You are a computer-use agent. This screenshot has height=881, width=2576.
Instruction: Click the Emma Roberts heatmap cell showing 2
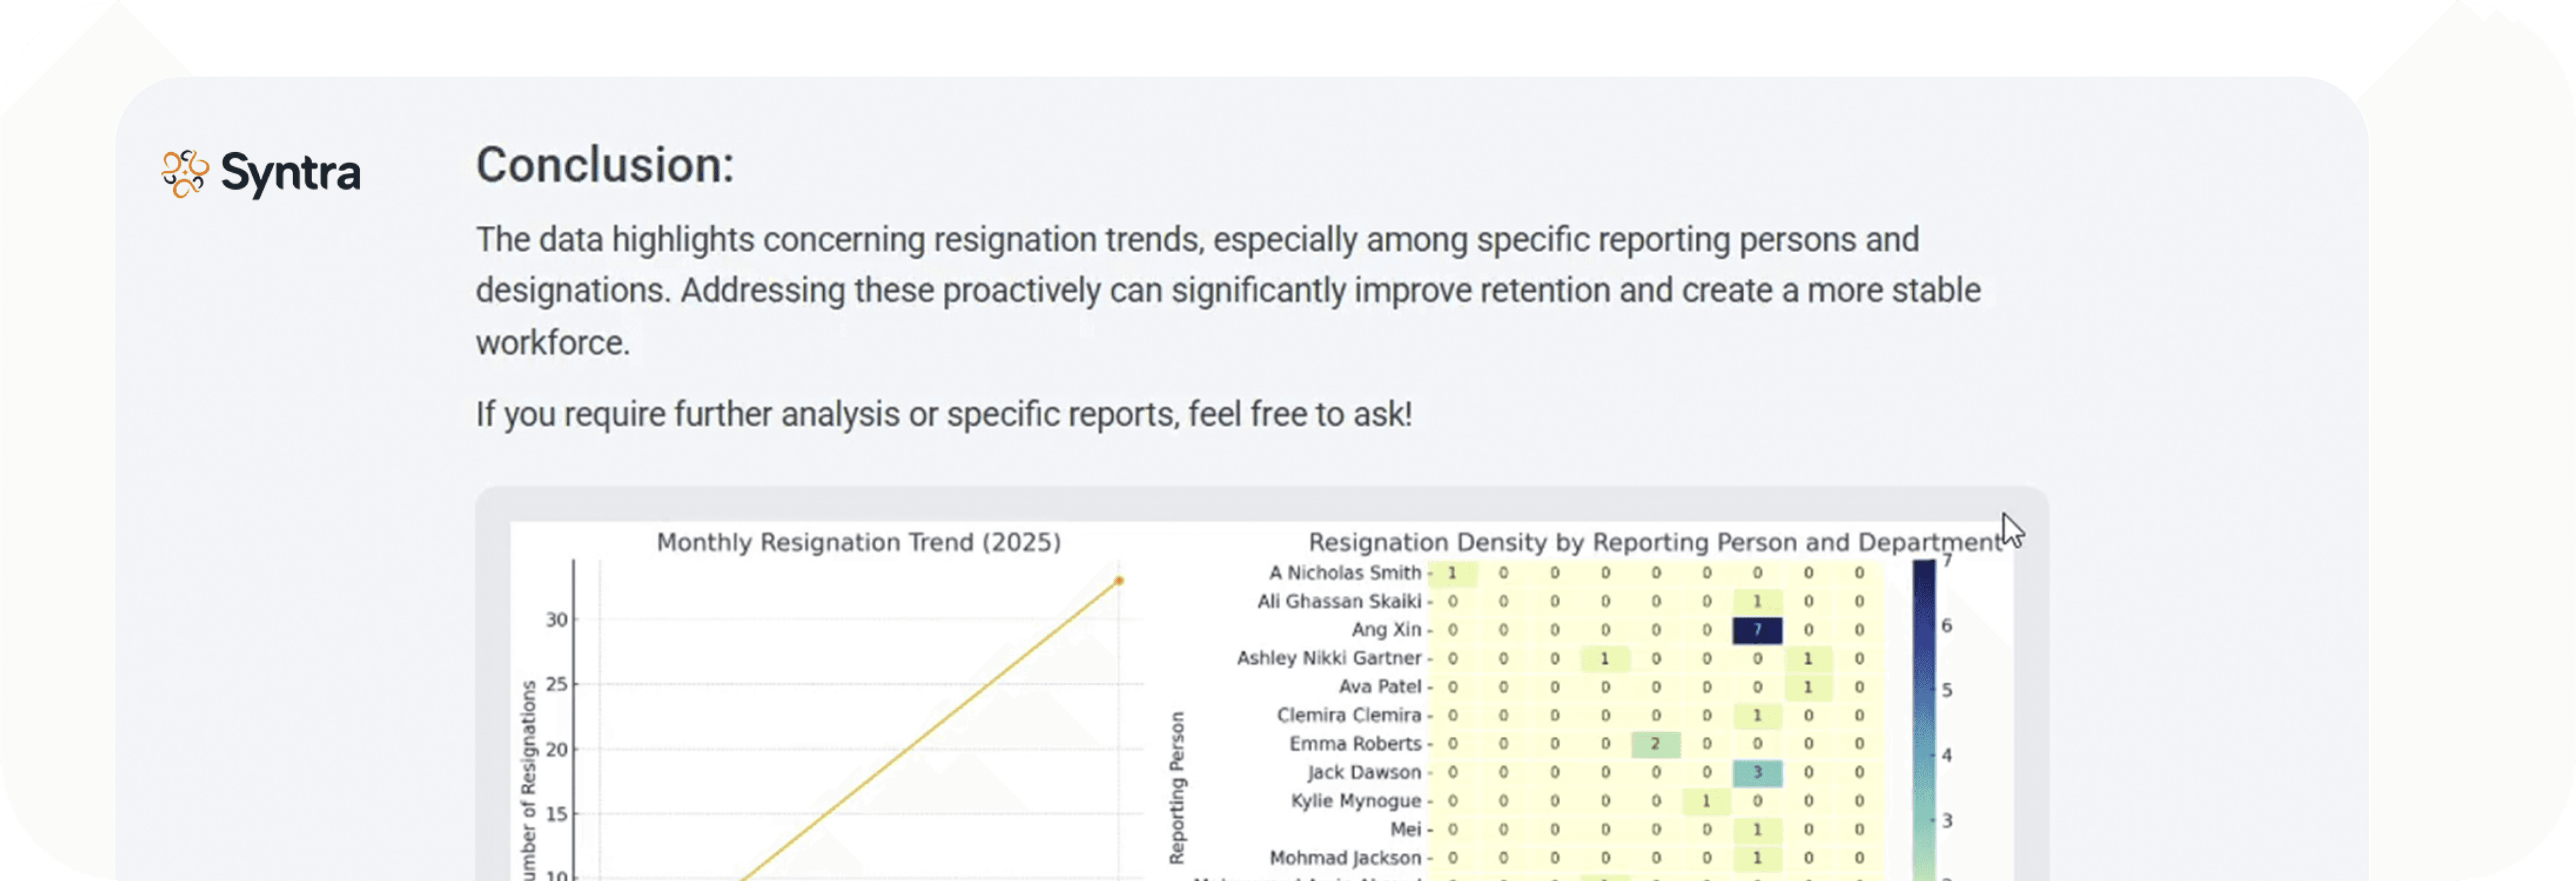tap(1655, 744)
